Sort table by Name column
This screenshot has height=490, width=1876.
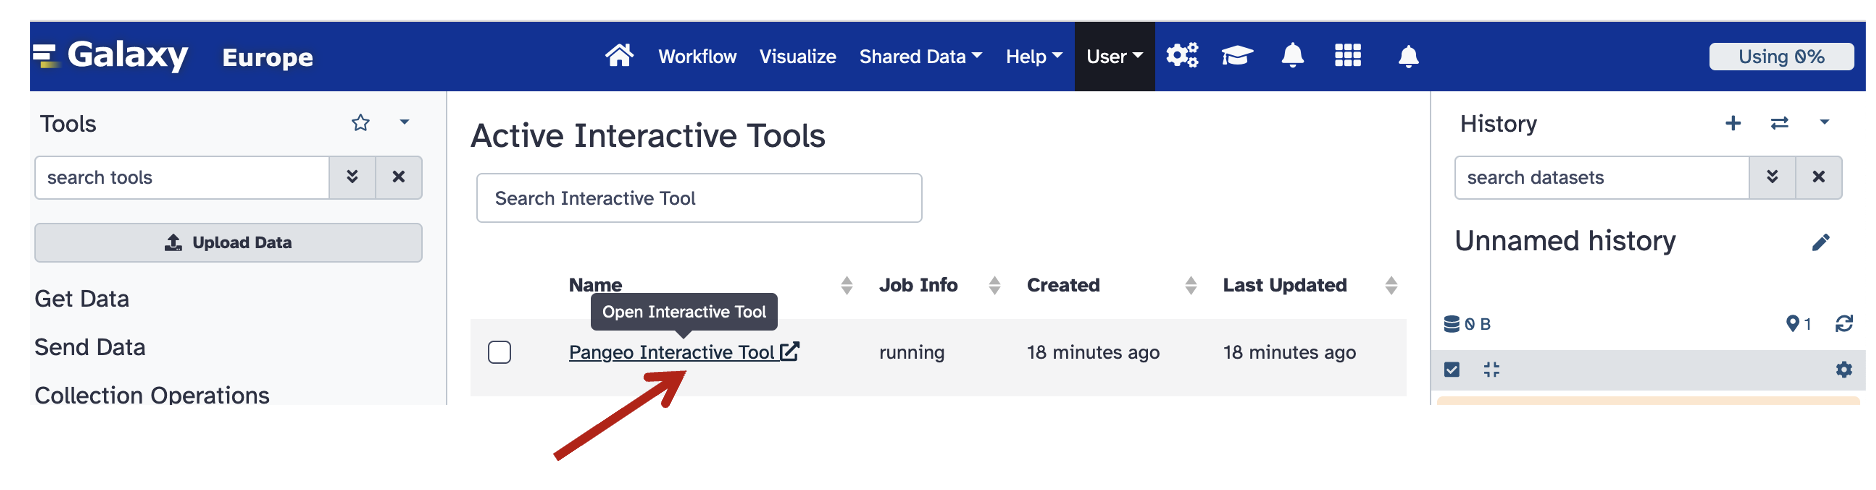point(846,286)
